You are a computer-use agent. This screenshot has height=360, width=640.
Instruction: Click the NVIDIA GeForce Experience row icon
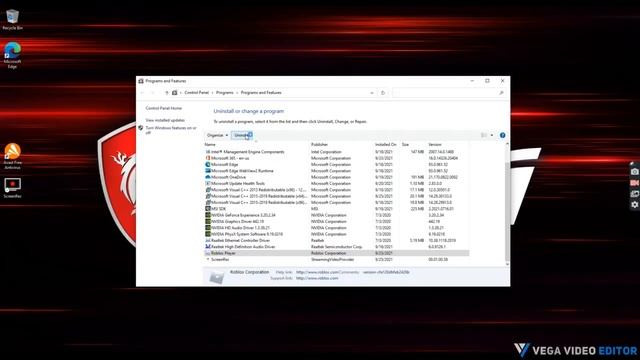click(x=208, y=215)
